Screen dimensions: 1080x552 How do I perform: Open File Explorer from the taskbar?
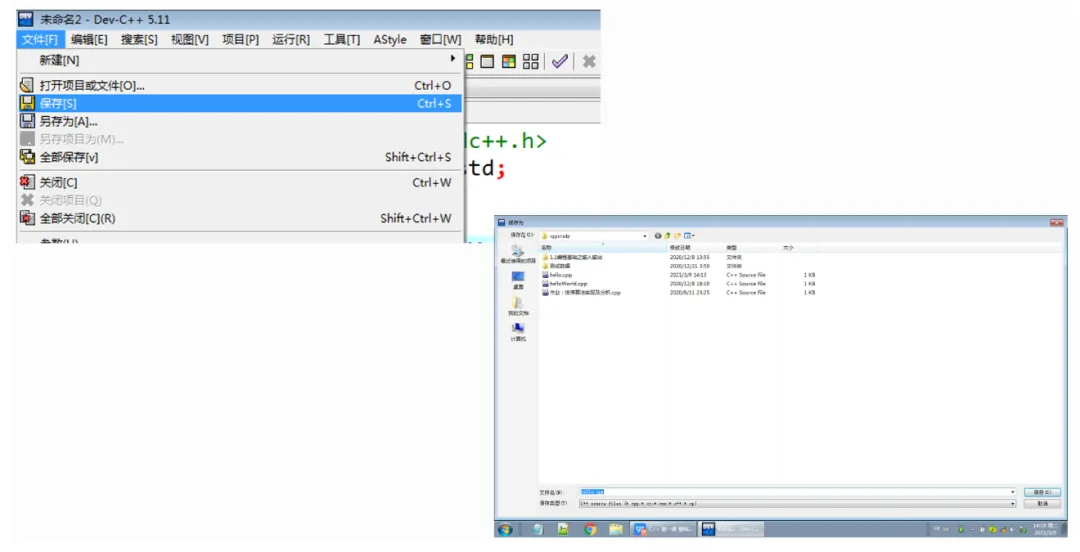point(616,529)
